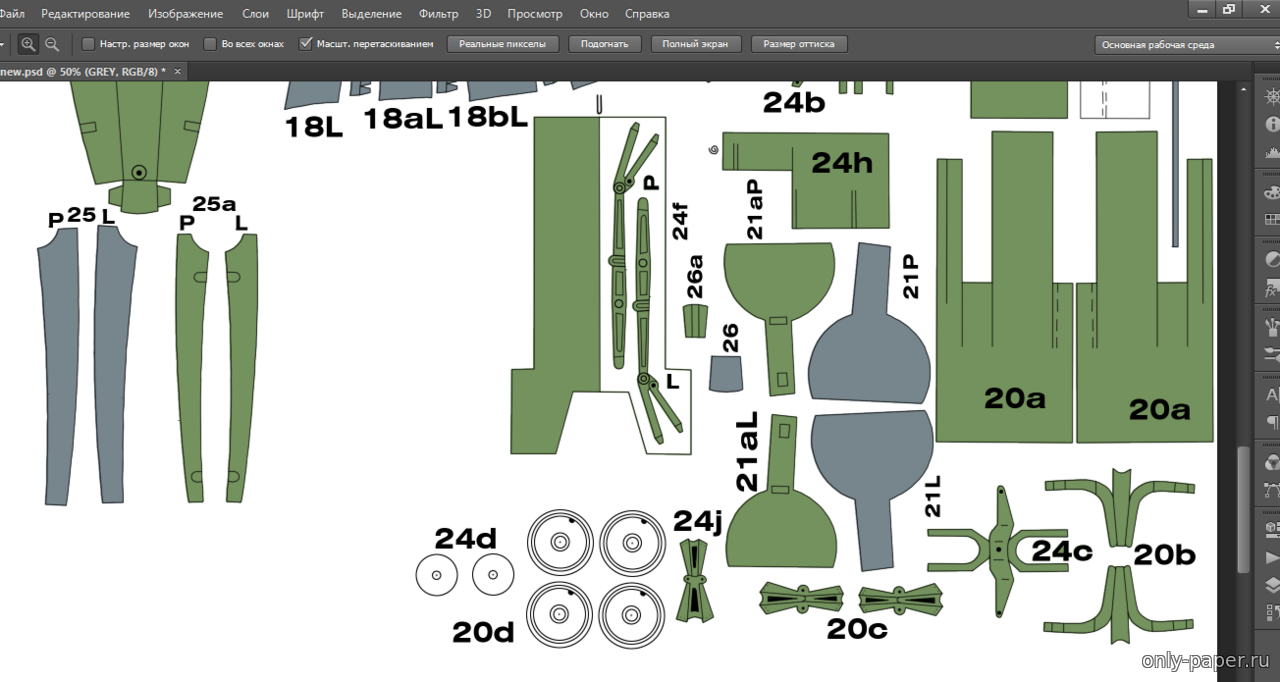Click the scroll-up arrow of the canvas scrollbar
This screenshot has height=682, width=1280.
[x=1245, y=90]
